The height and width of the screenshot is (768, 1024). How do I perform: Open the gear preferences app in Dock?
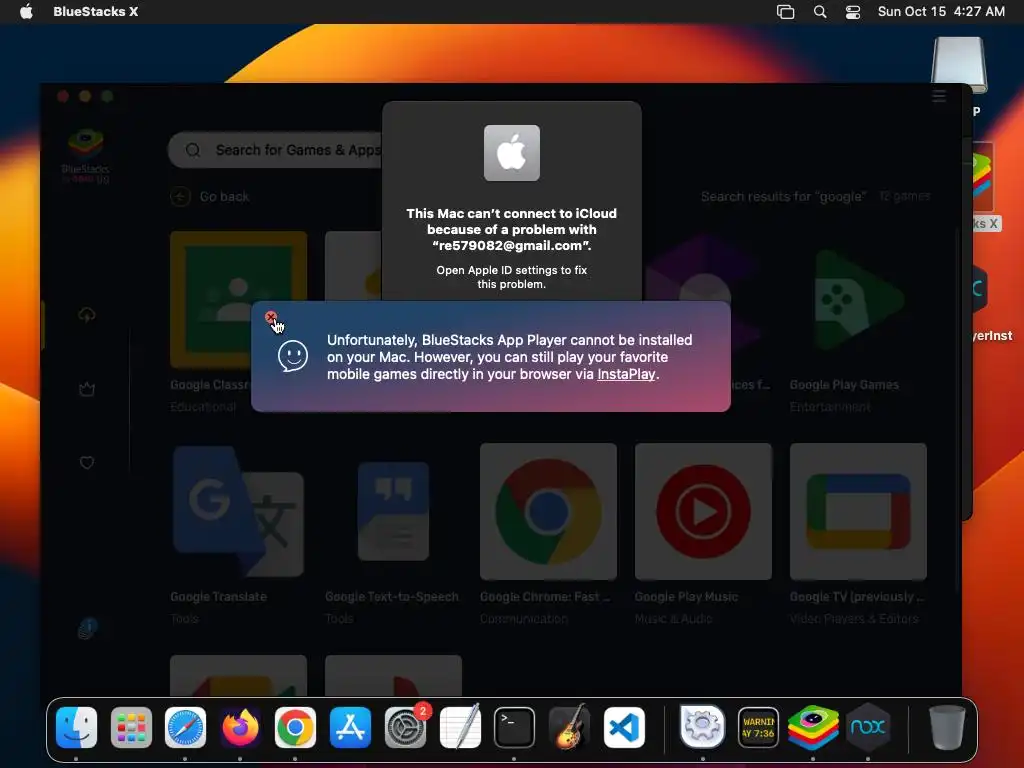tap(703, 726)
